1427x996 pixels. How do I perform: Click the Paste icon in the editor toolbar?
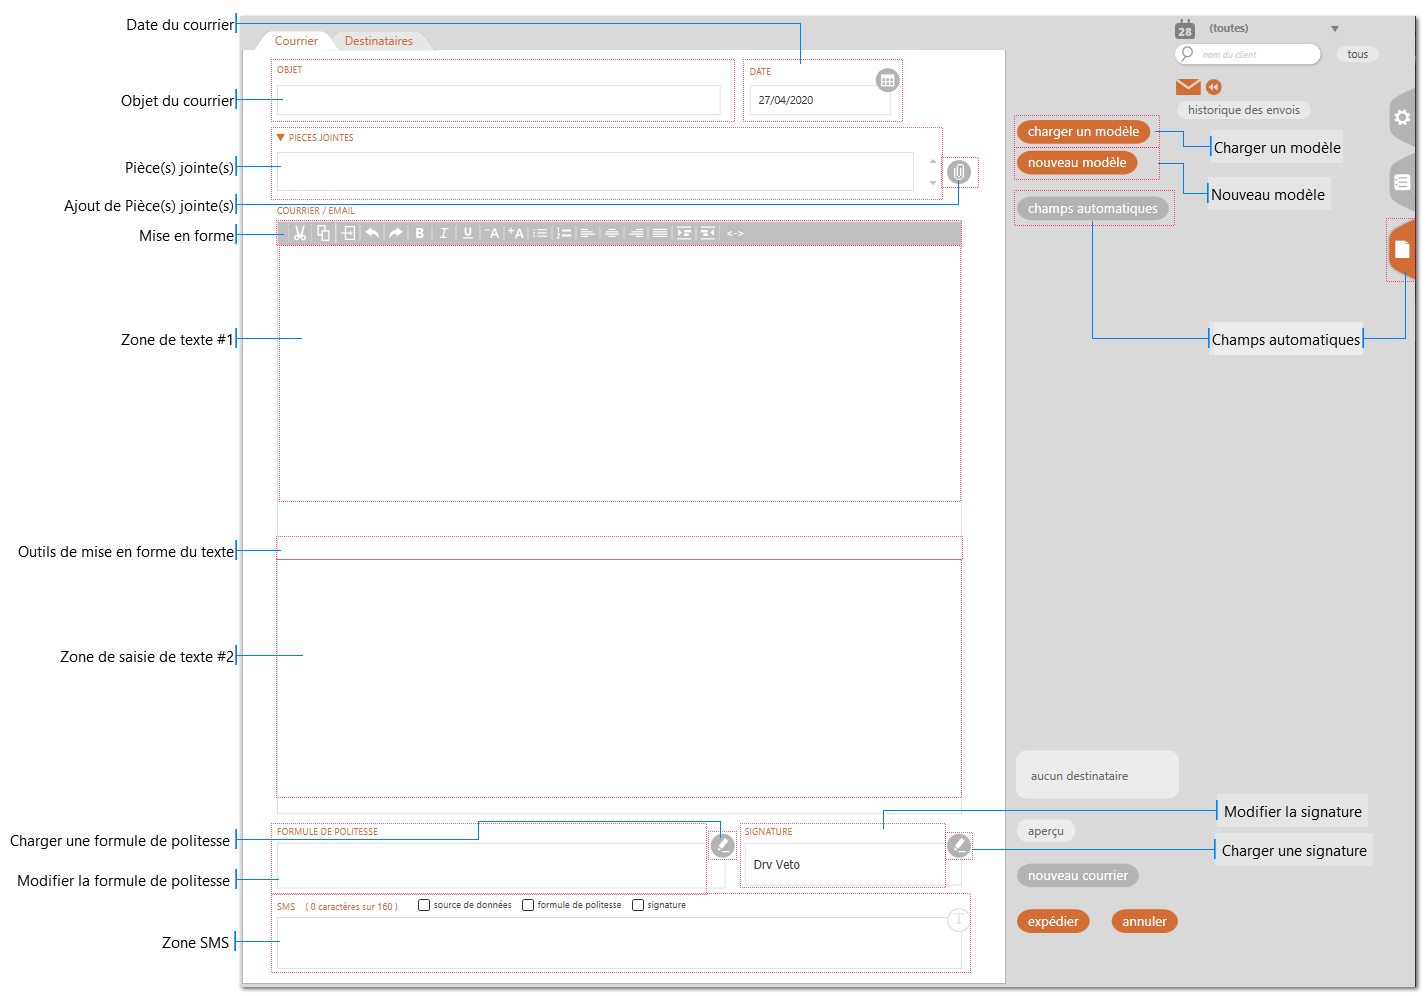tap(348, 233)
